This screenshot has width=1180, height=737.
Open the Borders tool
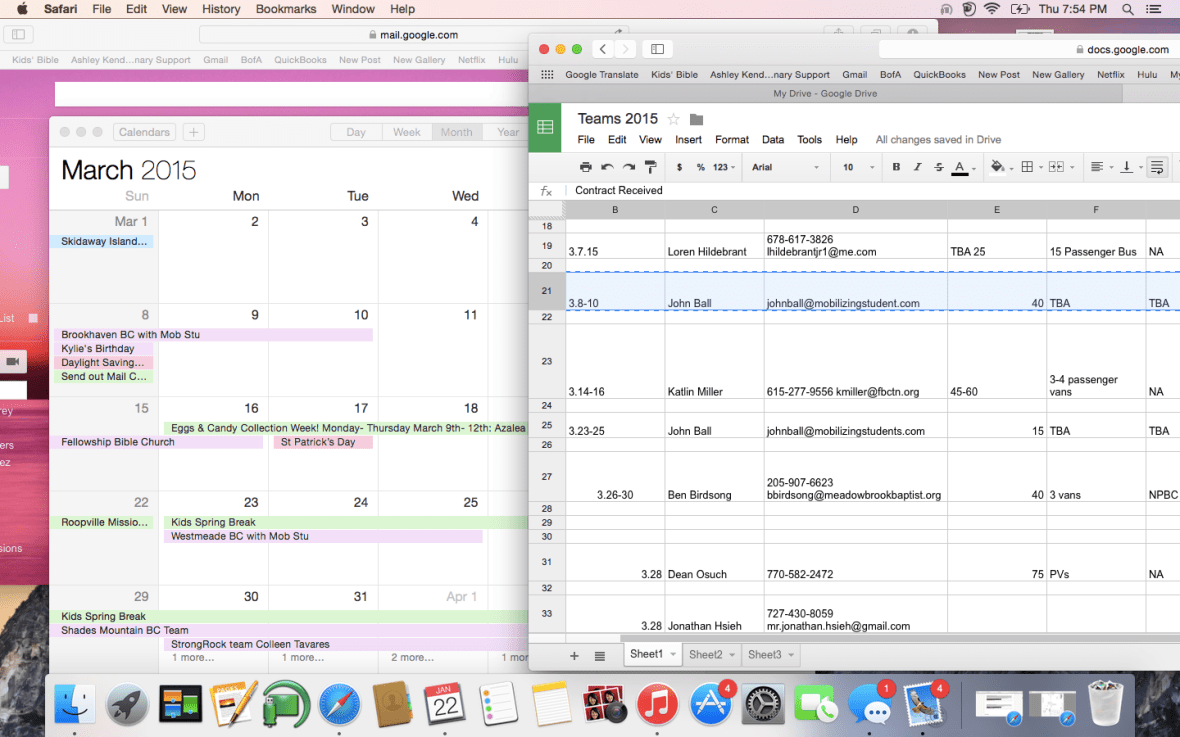tap(1029, 167)
